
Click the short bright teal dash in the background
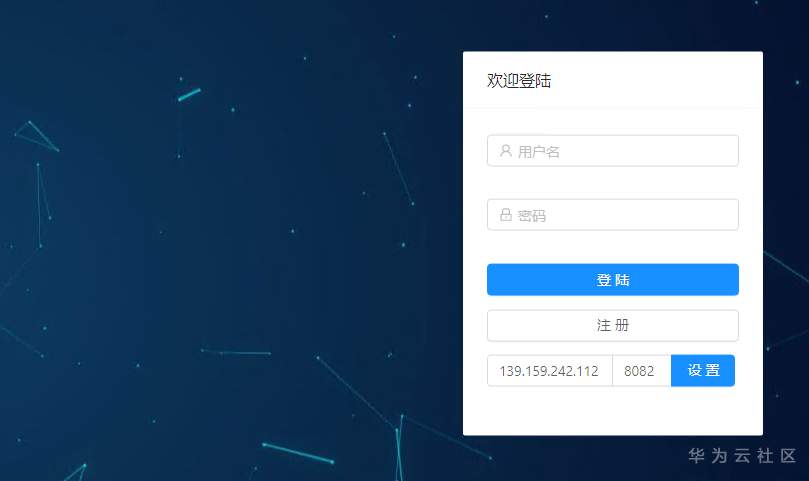coord(189,94)
